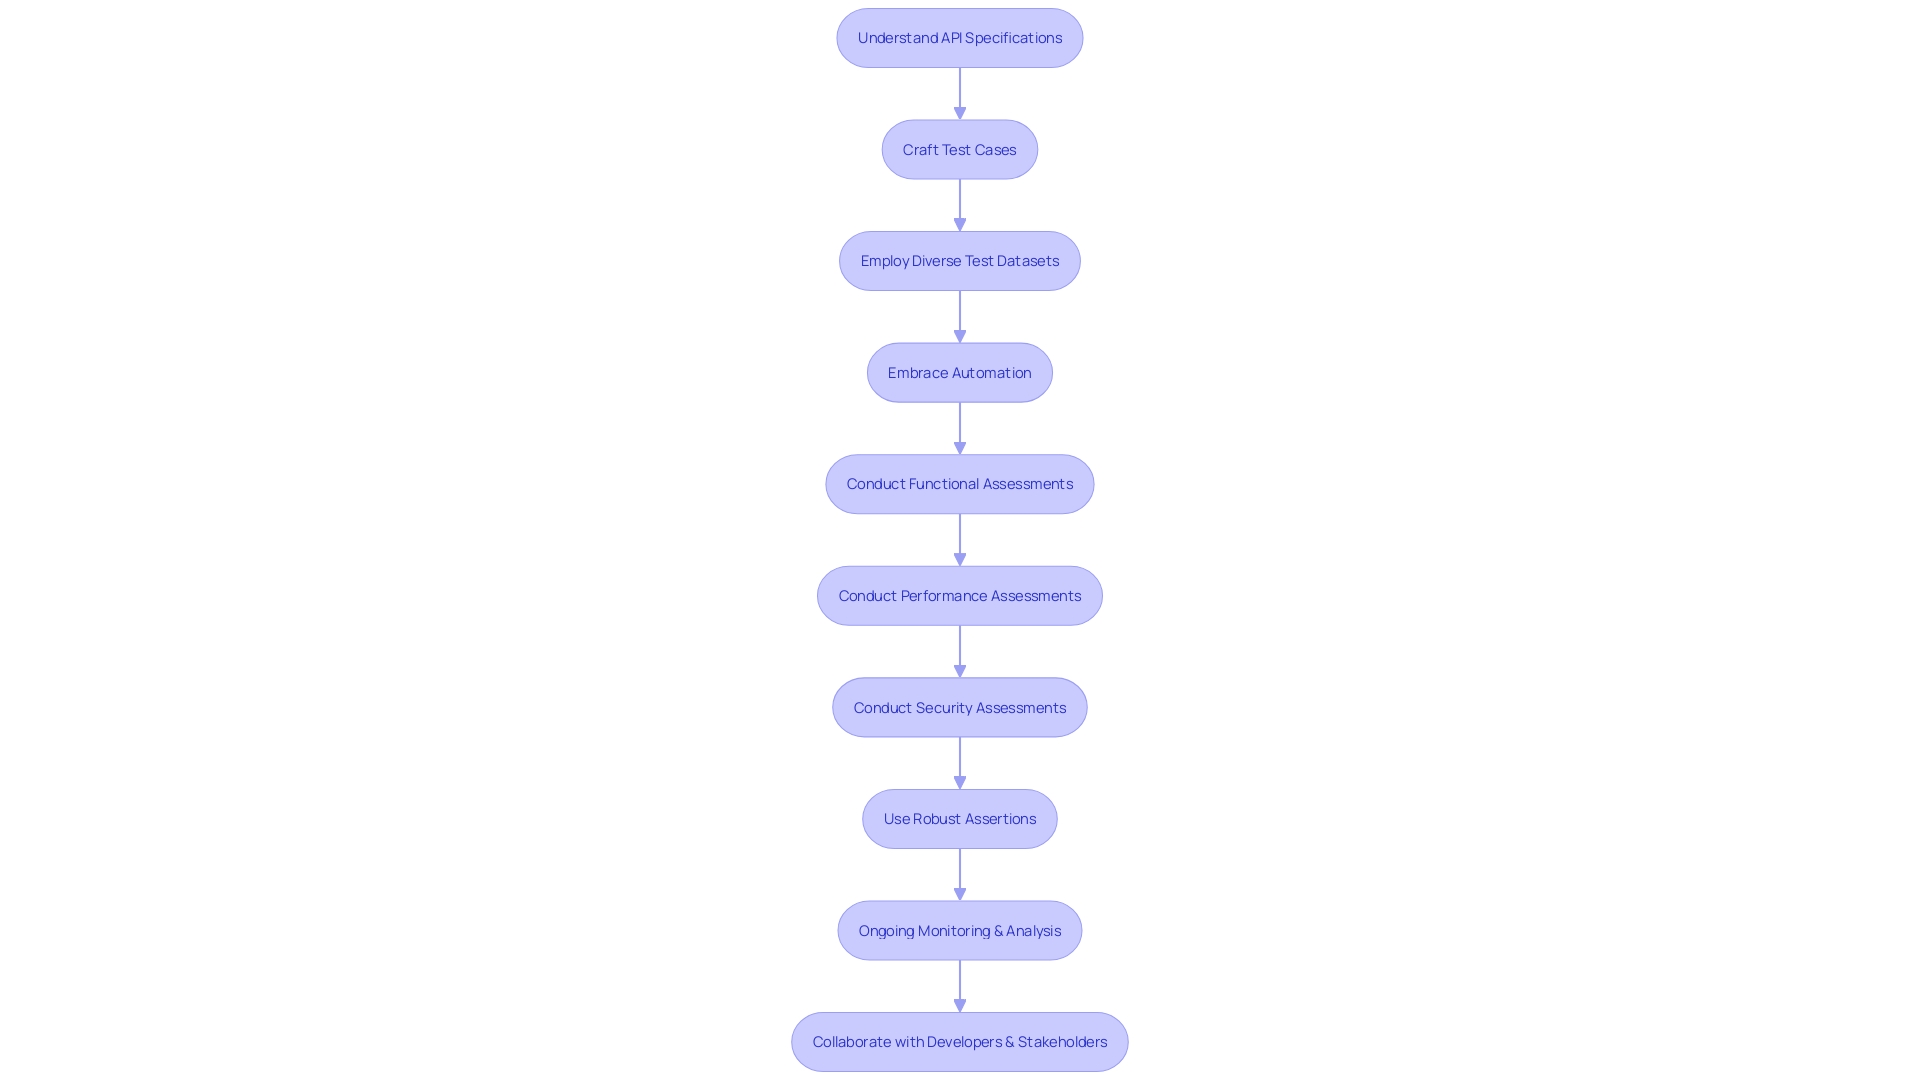Click the Ongoing Monitoring & Analysis node
1920x1080 pixels.
pos(959,930)
